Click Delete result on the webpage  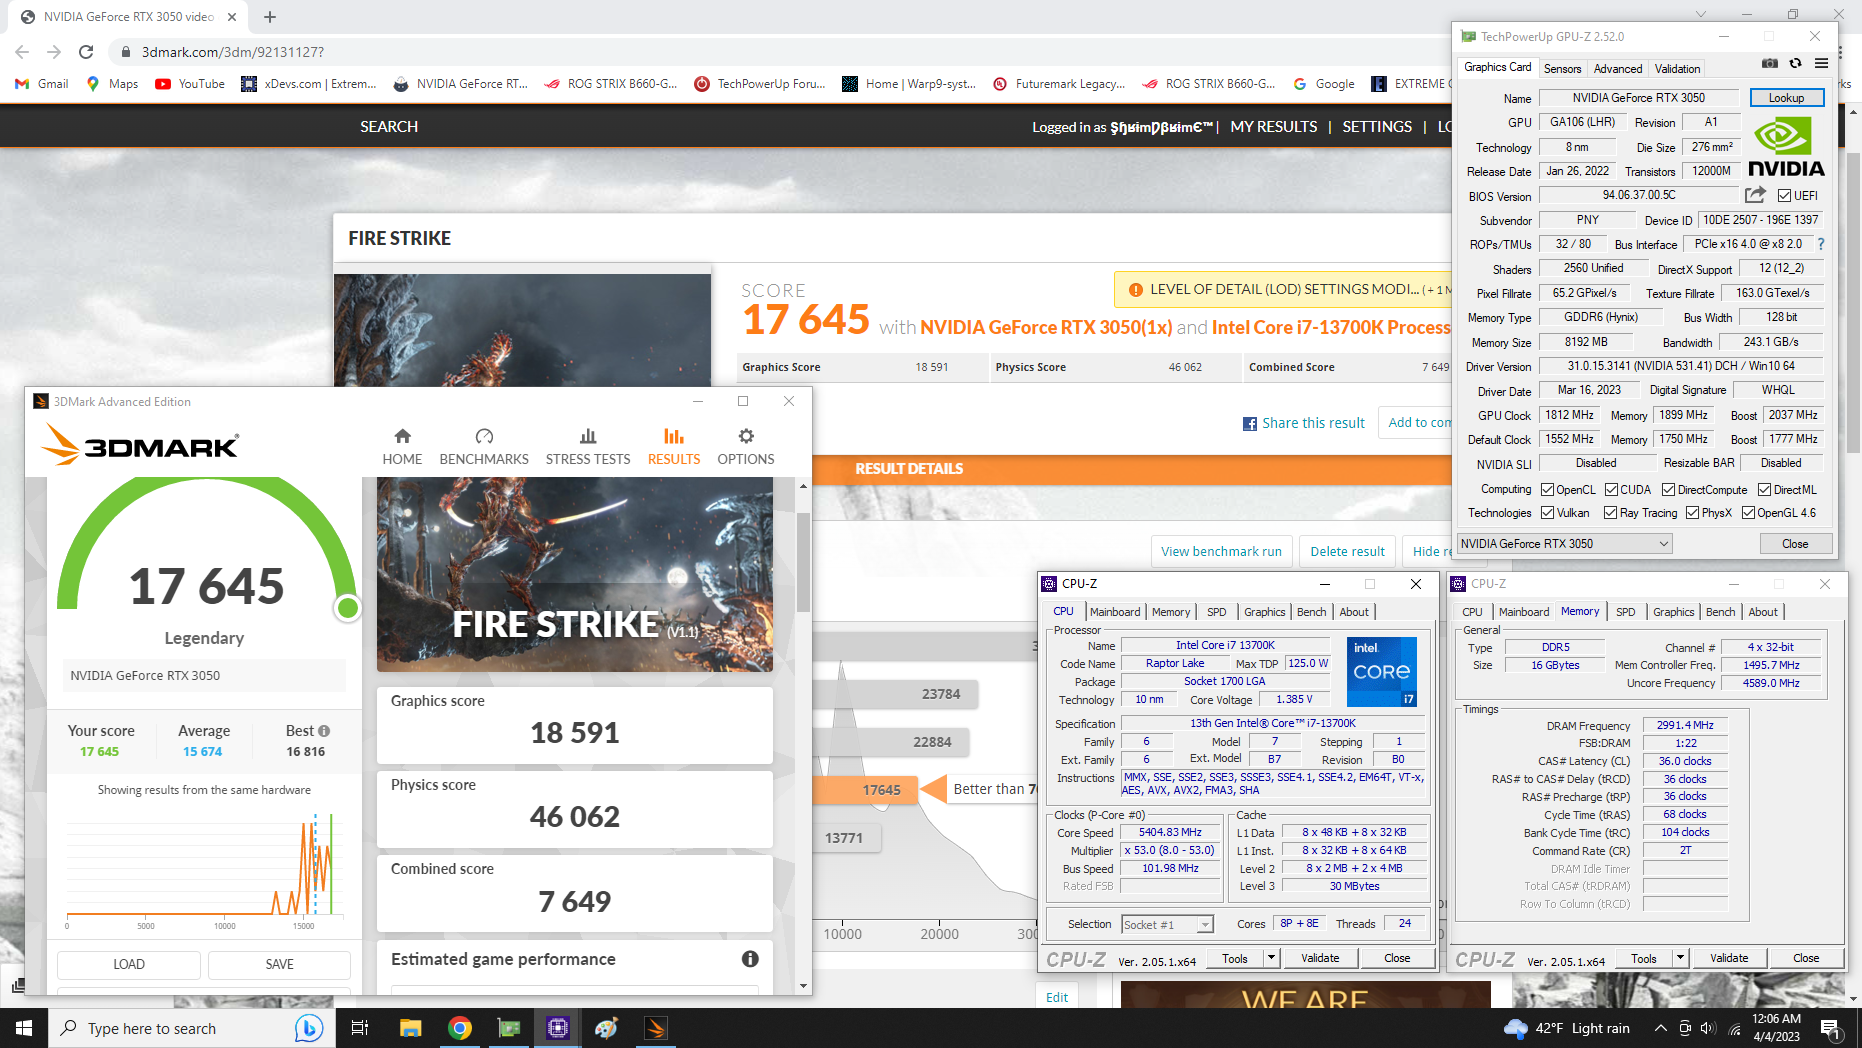(1347, 551)
